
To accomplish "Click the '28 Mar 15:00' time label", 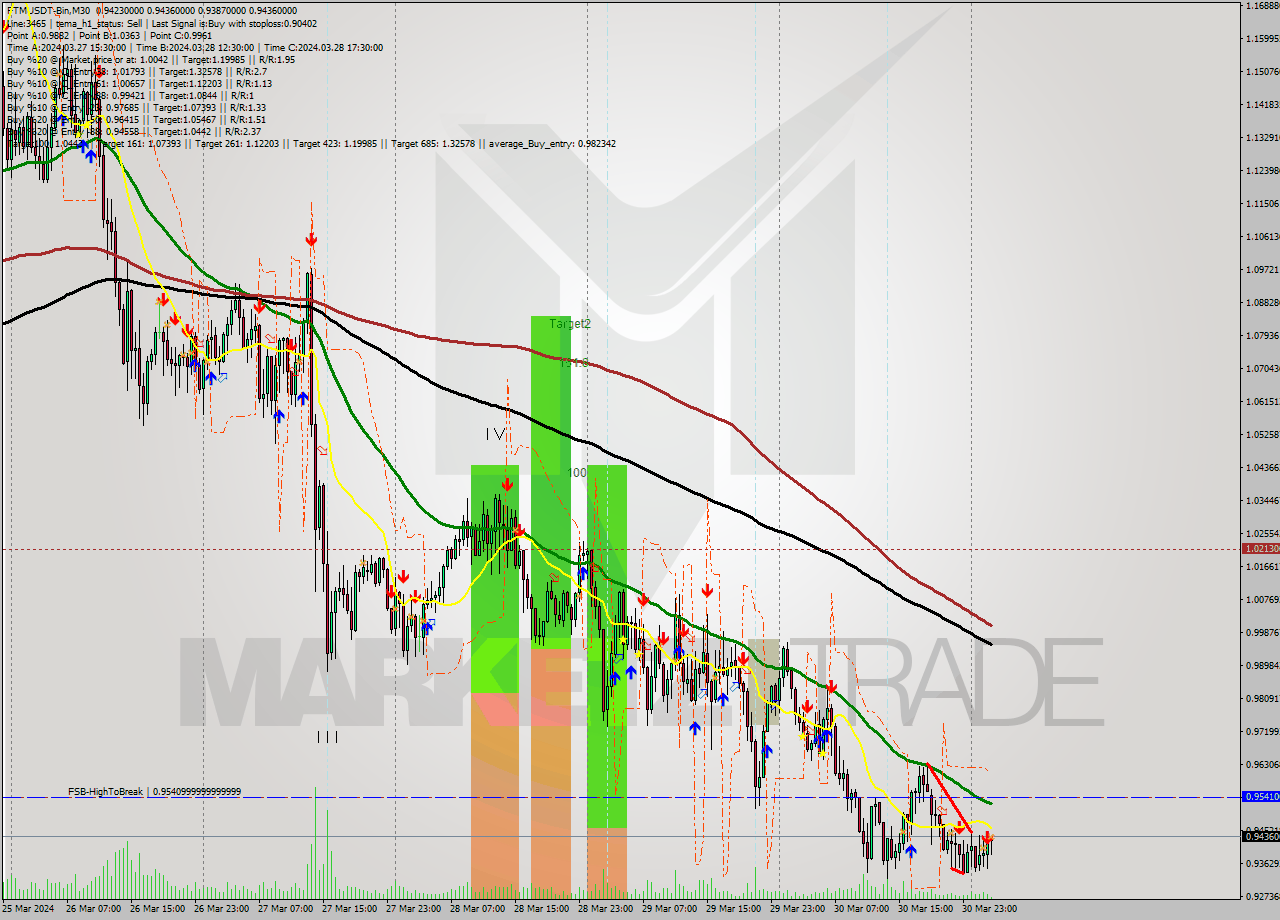I will pos(541,909).
